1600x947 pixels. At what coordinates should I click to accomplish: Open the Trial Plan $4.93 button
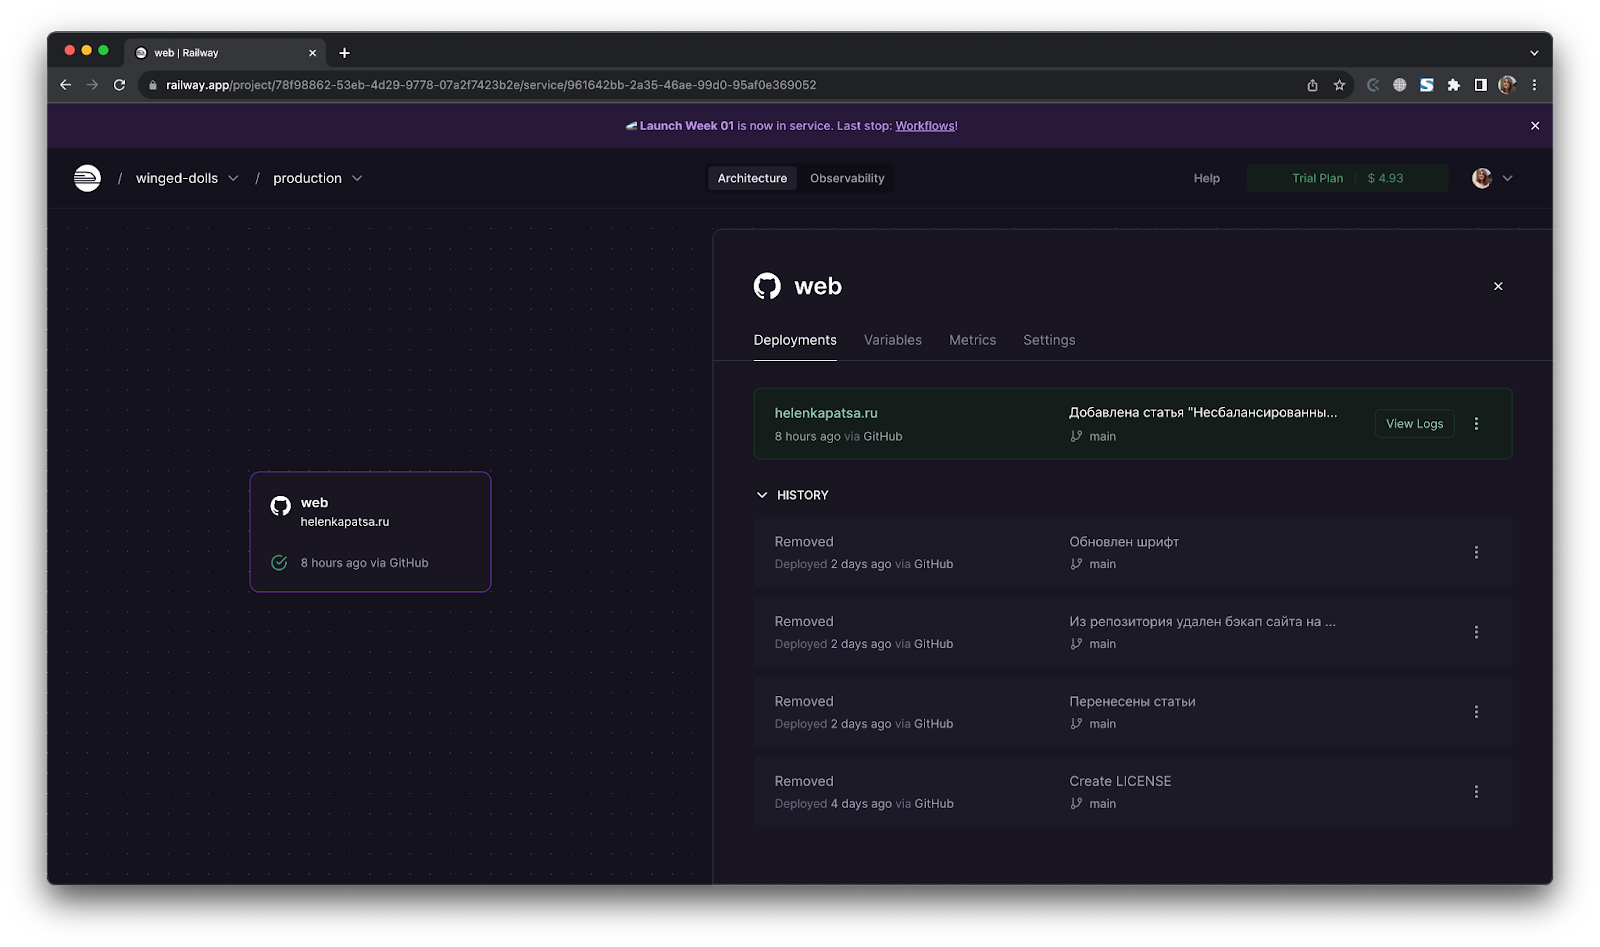tap(1347, 178)
